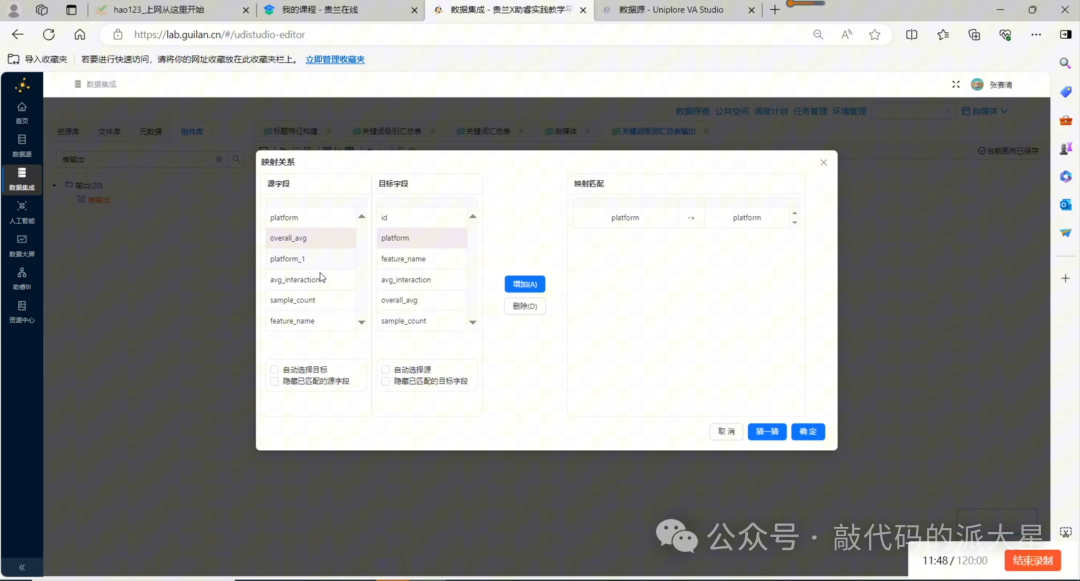Select the 数据集成 sidebar icon
This screenshot has height=581, width=1080.
[21, 178]
